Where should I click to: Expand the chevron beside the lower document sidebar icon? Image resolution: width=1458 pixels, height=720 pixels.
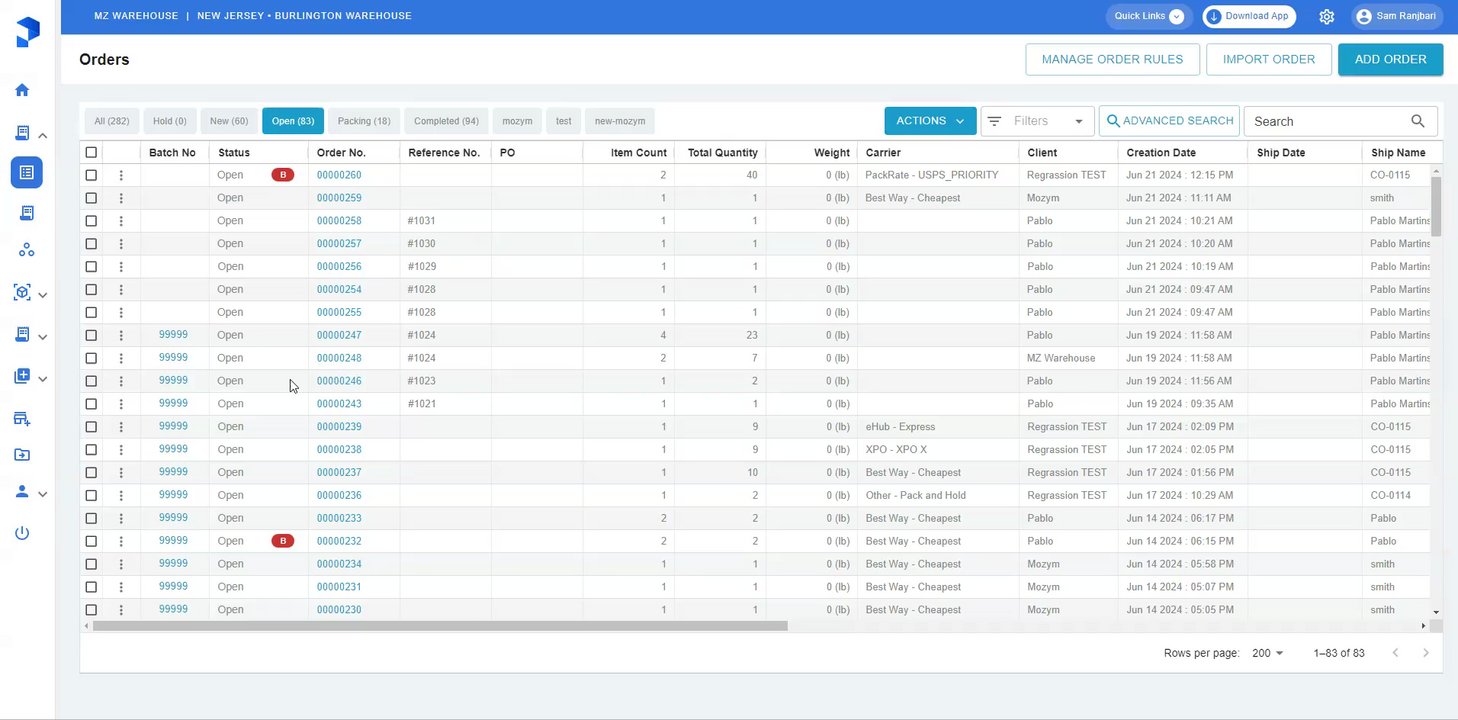point(43,337)
